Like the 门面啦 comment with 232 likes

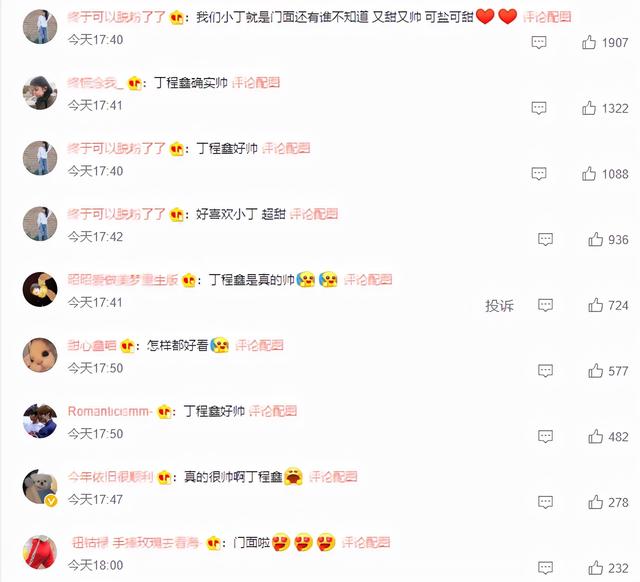click(596, 568)
